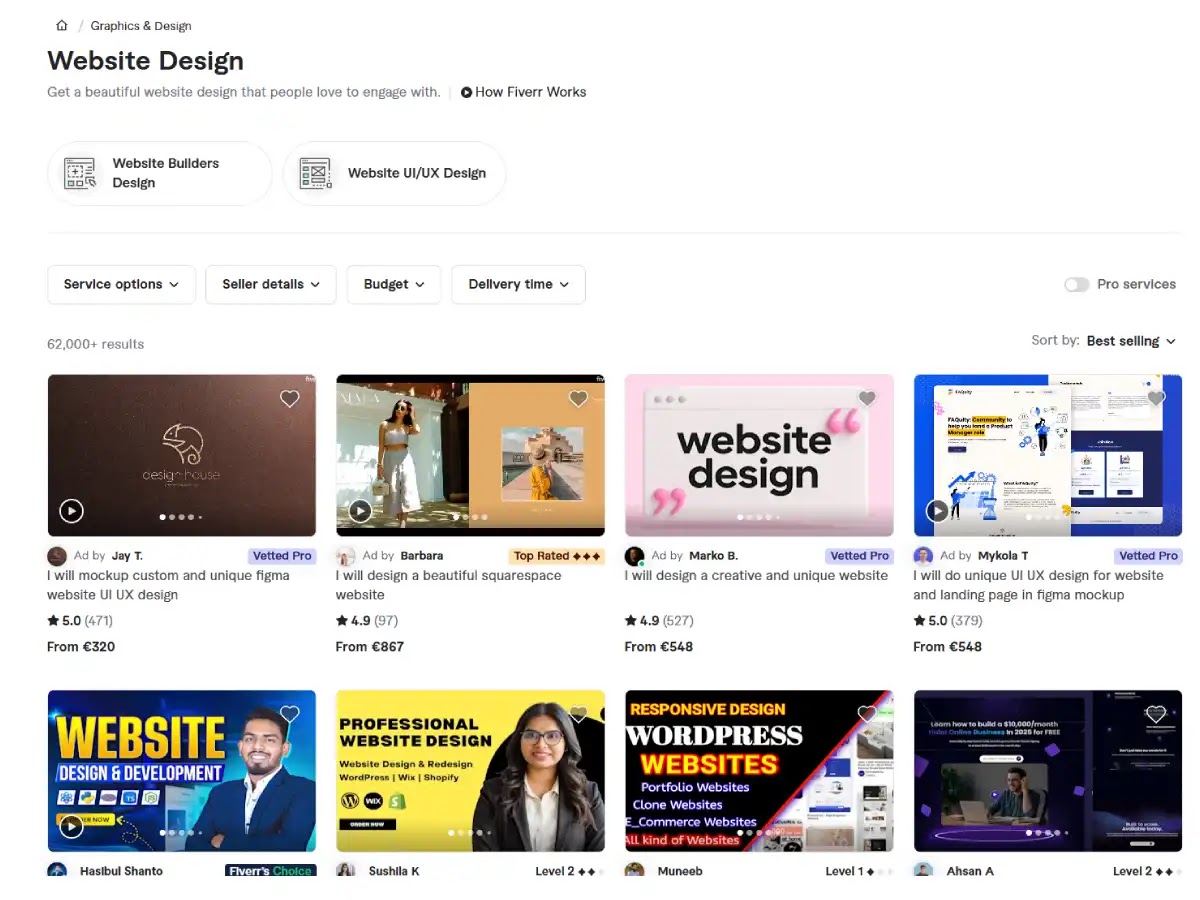Open seller profile Hasibul Shanto
This screenshot has height=900, width=1200.
tap(121, 871)
